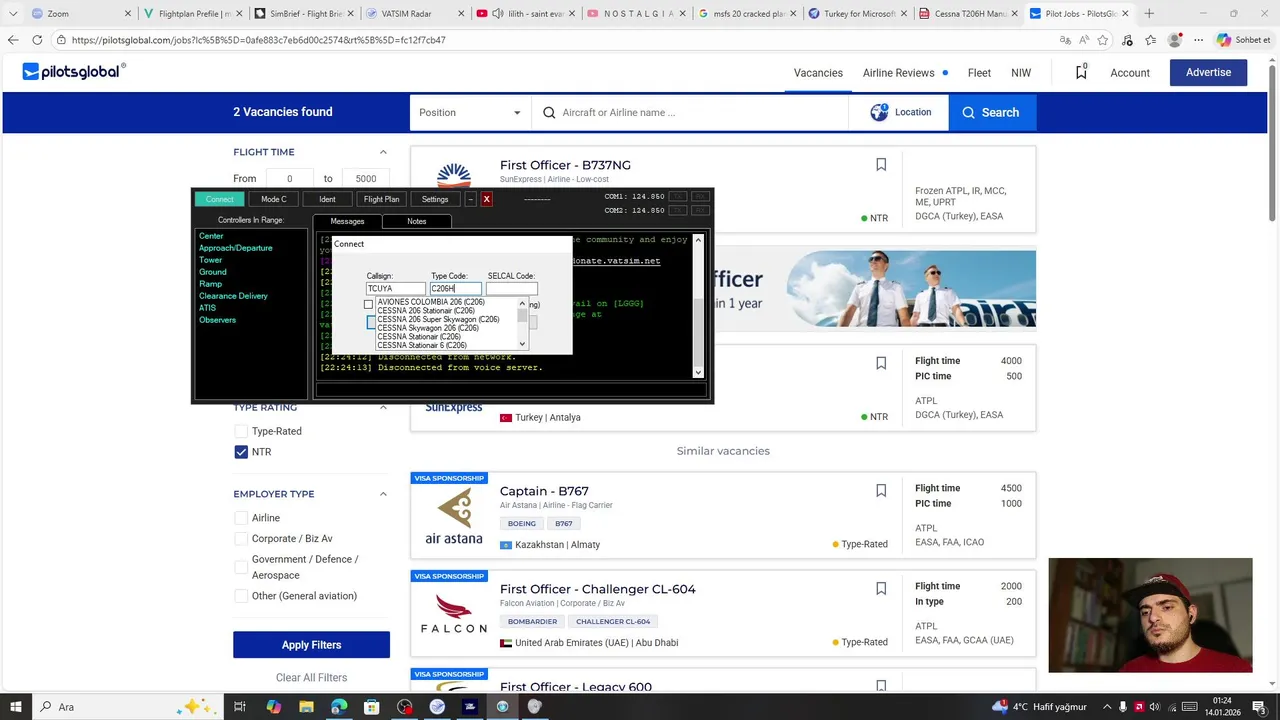Select AVIONES COLOMBIA 206 (C206) suggestion
Screen dimensions: 1280x720
[x=431, y=302]
